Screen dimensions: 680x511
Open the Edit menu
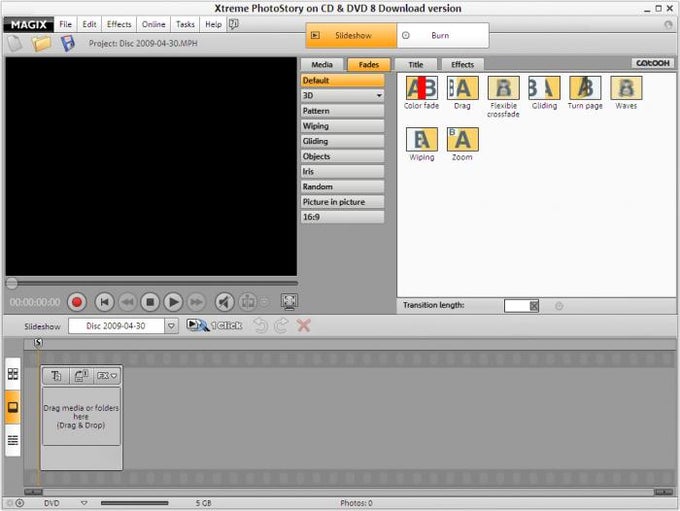coord(89,24)
